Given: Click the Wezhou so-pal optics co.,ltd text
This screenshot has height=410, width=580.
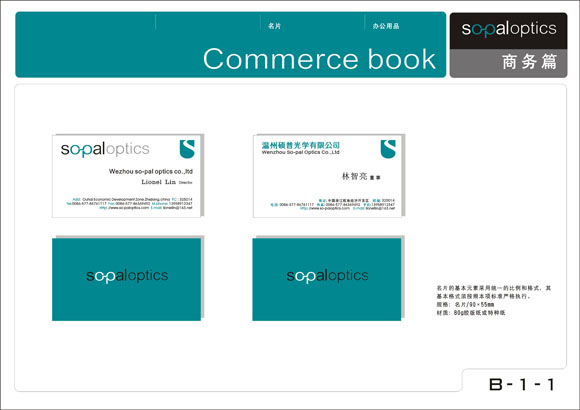Looking at the screenshot, I should click(x=151, y=171).
